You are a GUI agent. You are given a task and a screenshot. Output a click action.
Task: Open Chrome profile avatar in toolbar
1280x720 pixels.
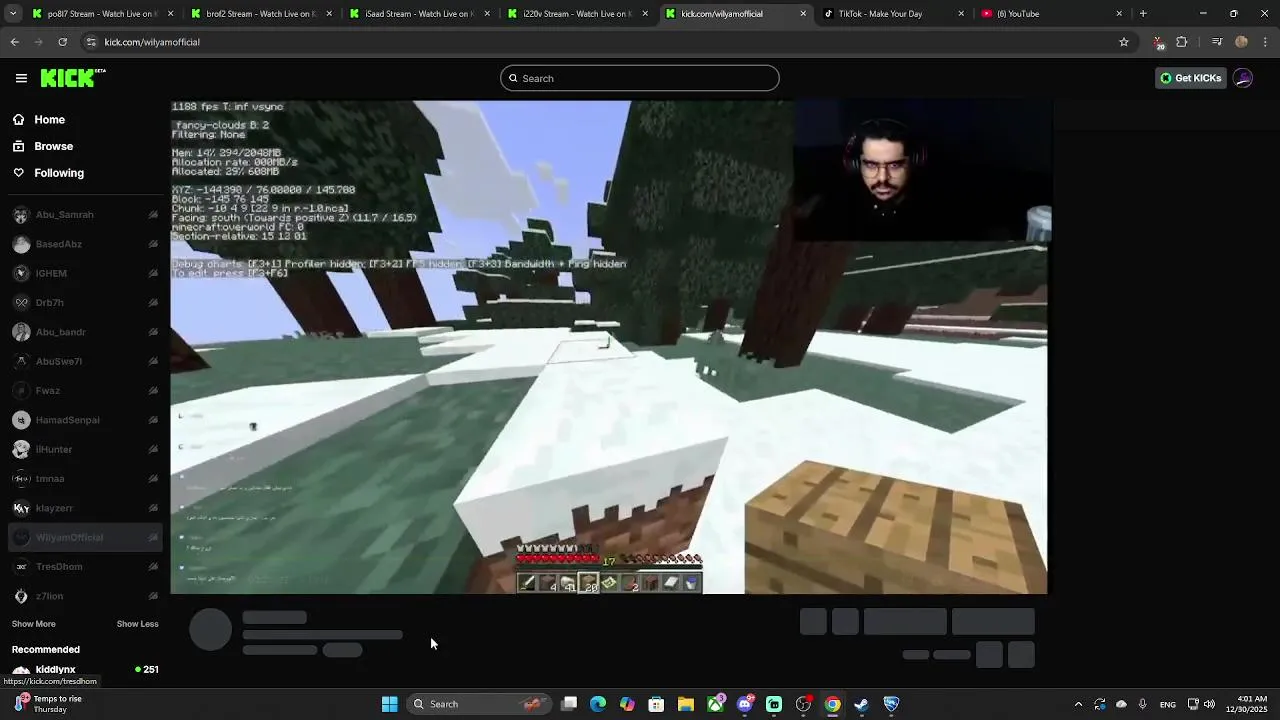coord(1241,42)
